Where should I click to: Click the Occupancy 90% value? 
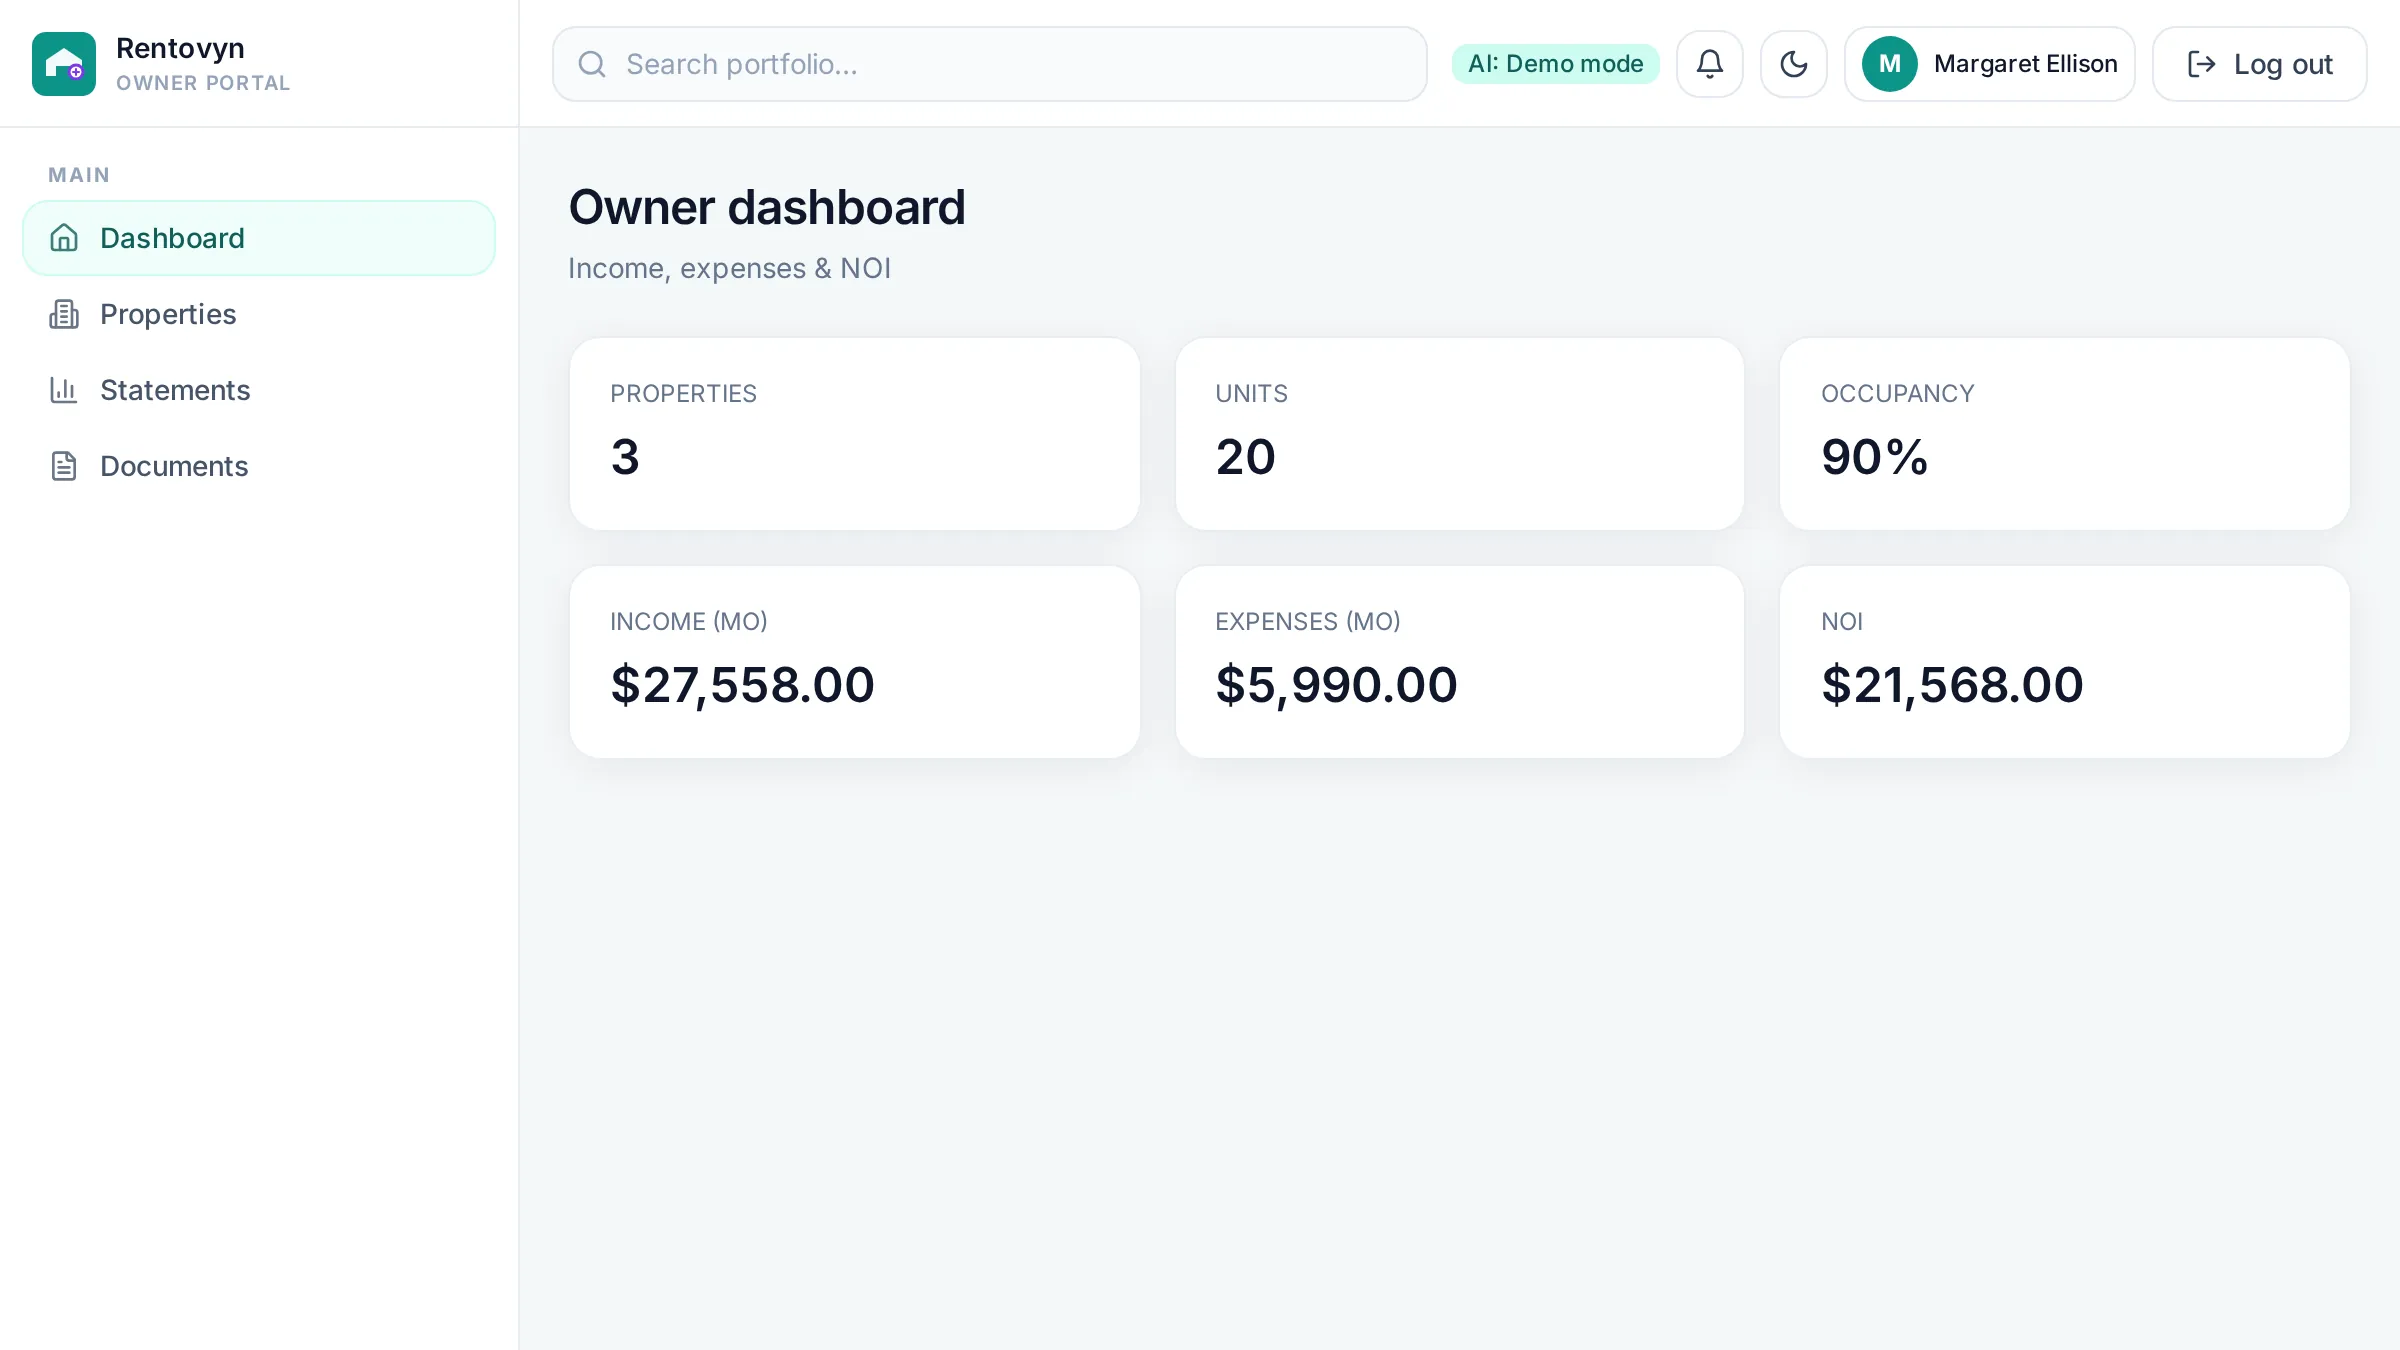(1875, 457)
